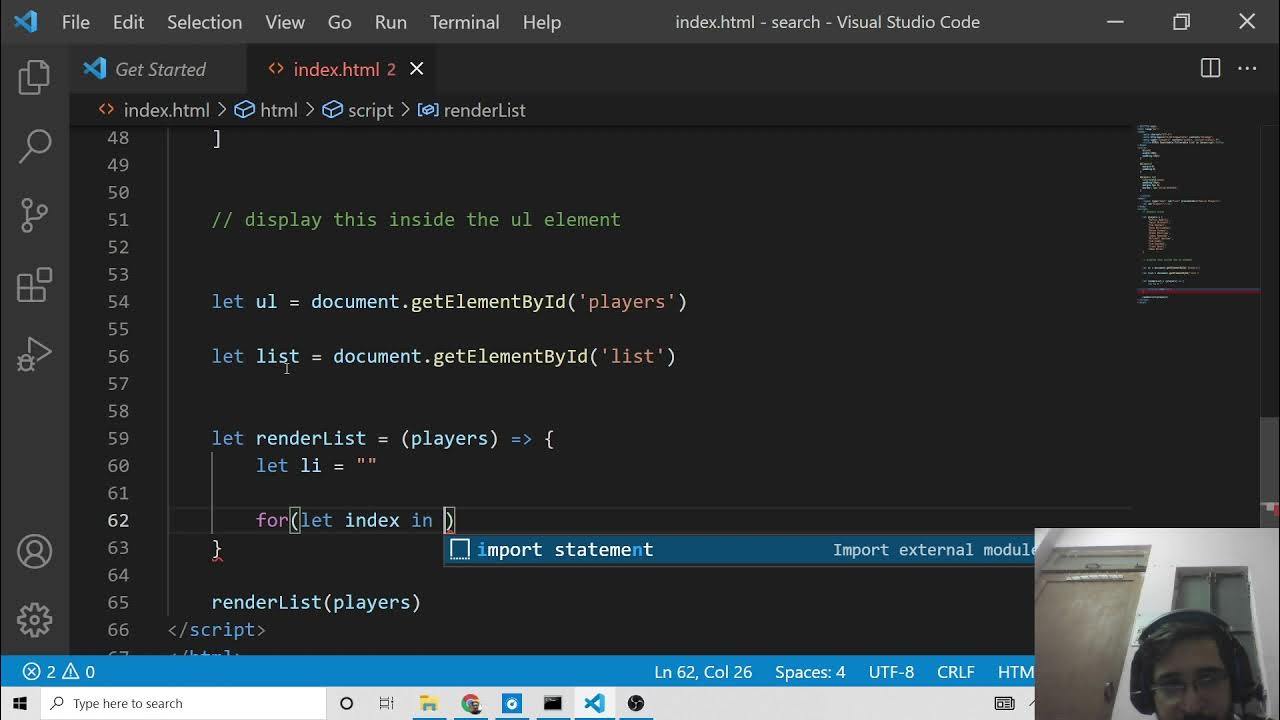Viewport: 1280px width, 720px height.
Task: Accept the import statement suggestion
Action: [740, 549]
